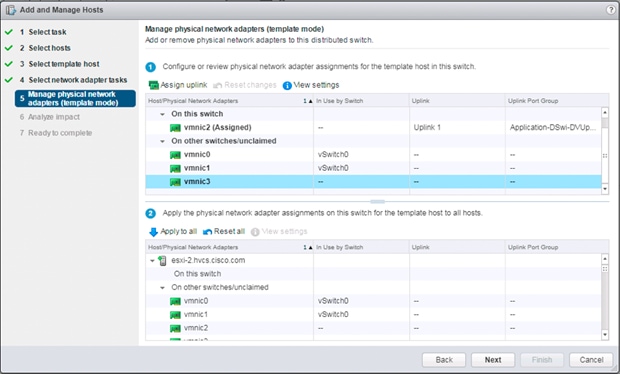Click the upper table vmnic1 adapter icon
This screenshot has width=620, height=374.
(x=175, y=168)
